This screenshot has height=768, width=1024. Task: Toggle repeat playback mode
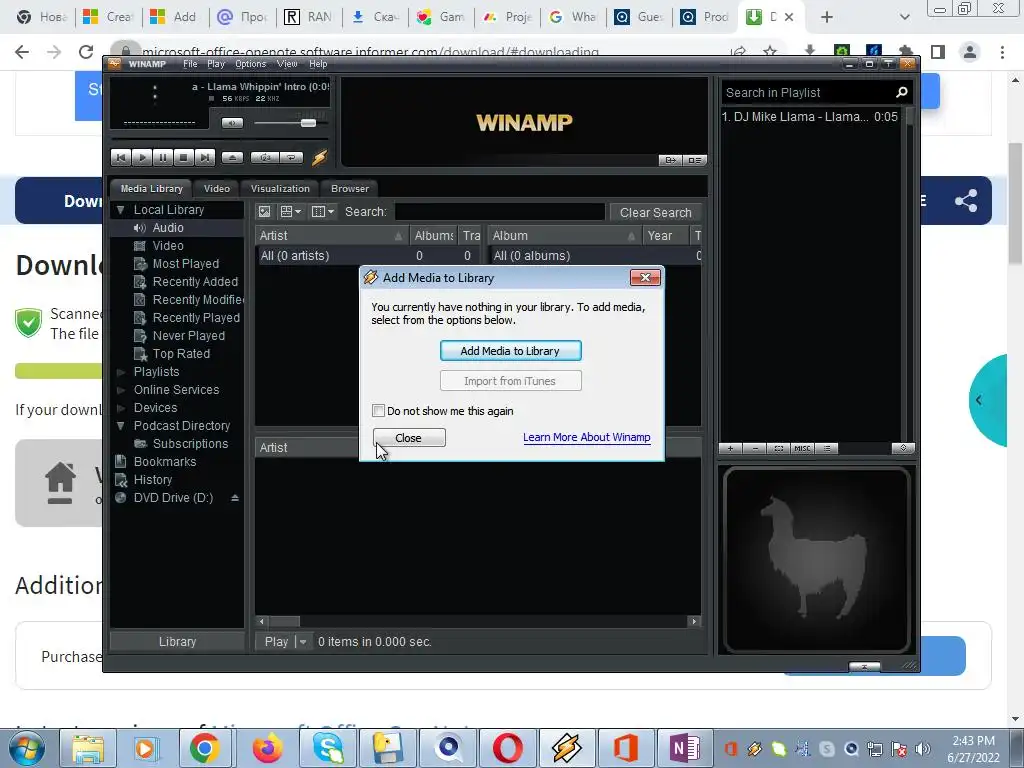tap(291, 157)
